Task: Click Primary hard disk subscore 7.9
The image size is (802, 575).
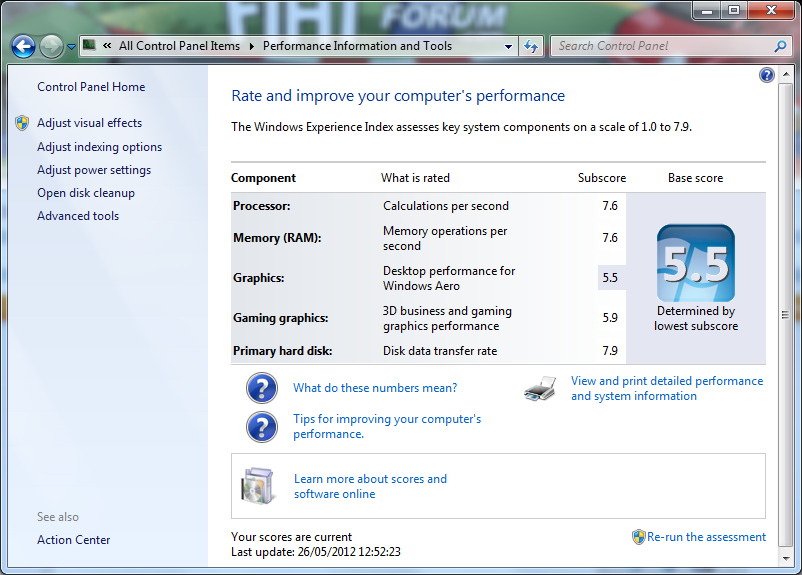Action: coord(610,351)
